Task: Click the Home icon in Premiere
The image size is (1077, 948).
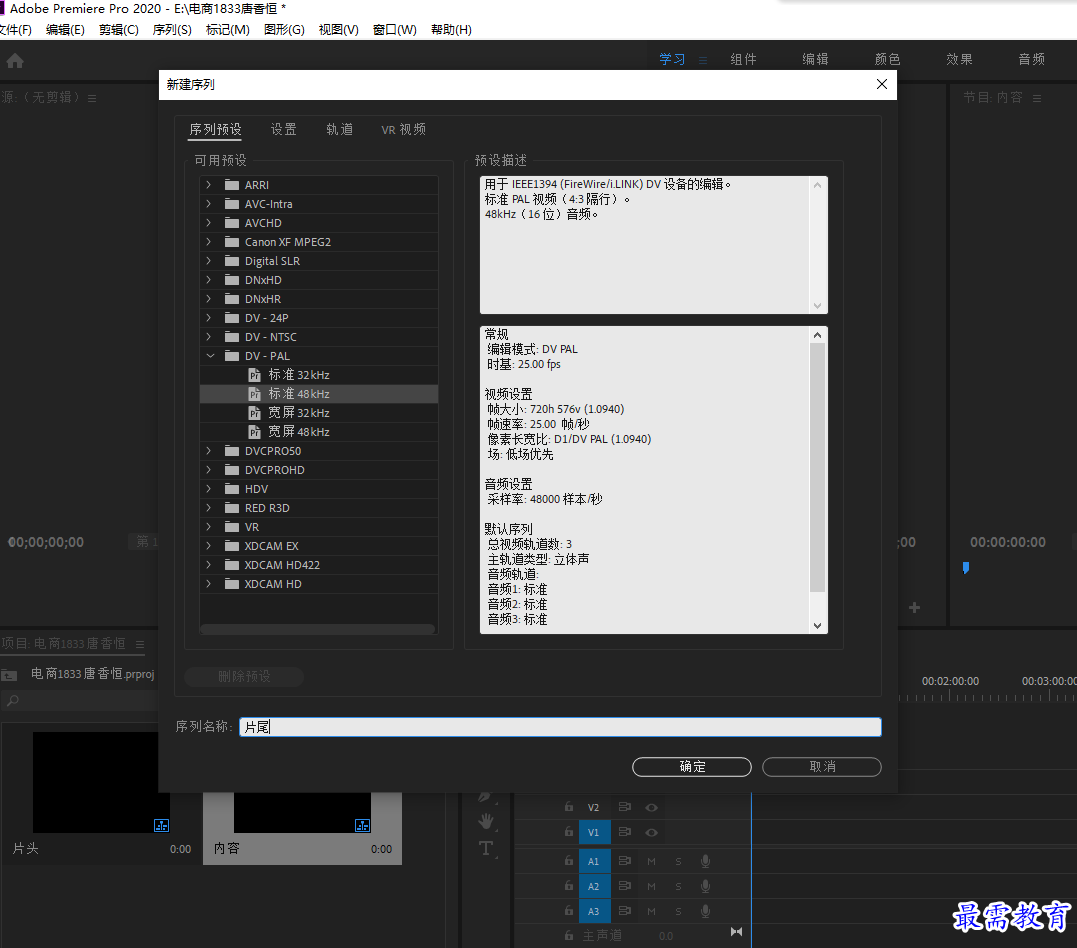Action: [15, 60]
